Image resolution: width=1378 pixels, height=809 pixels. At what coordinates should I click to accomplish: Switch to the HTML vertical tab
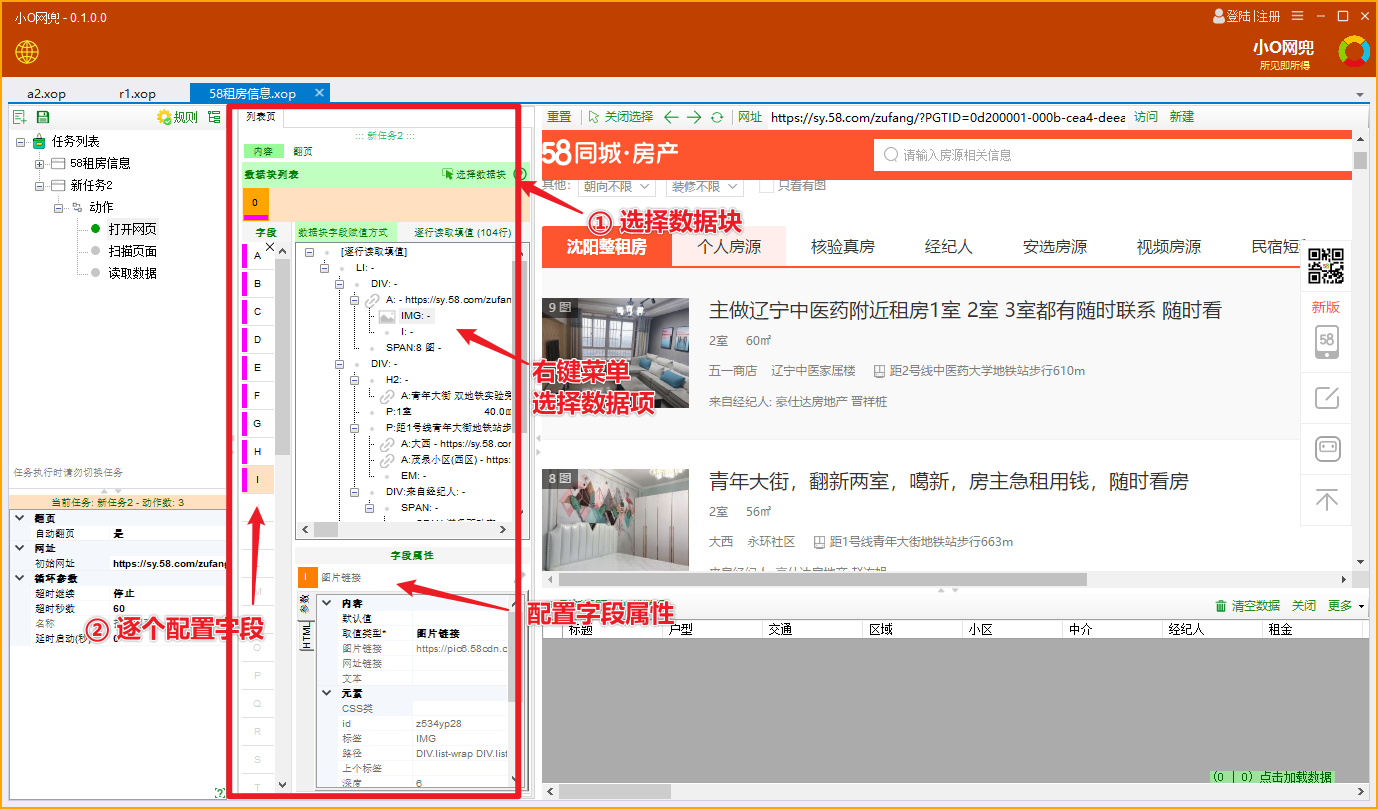(306, 636)
